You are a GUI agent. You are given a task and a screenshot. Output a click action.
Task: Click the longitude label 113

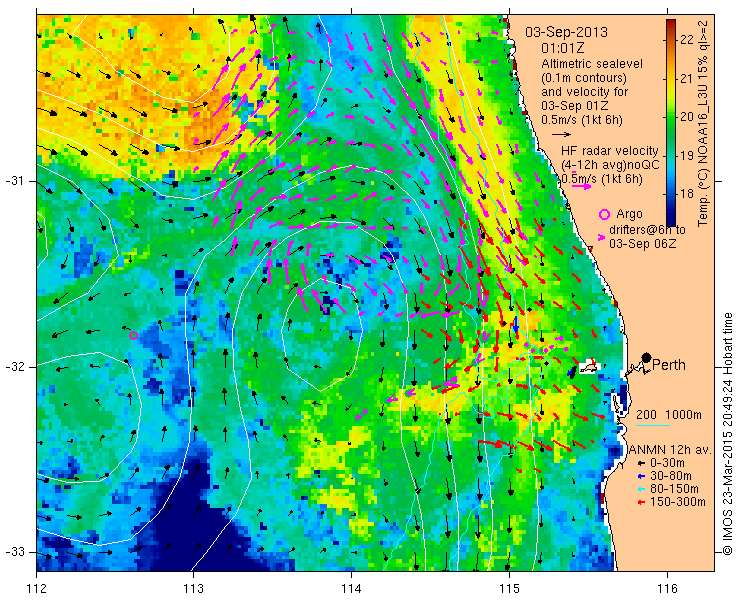(x=193, y=589)
